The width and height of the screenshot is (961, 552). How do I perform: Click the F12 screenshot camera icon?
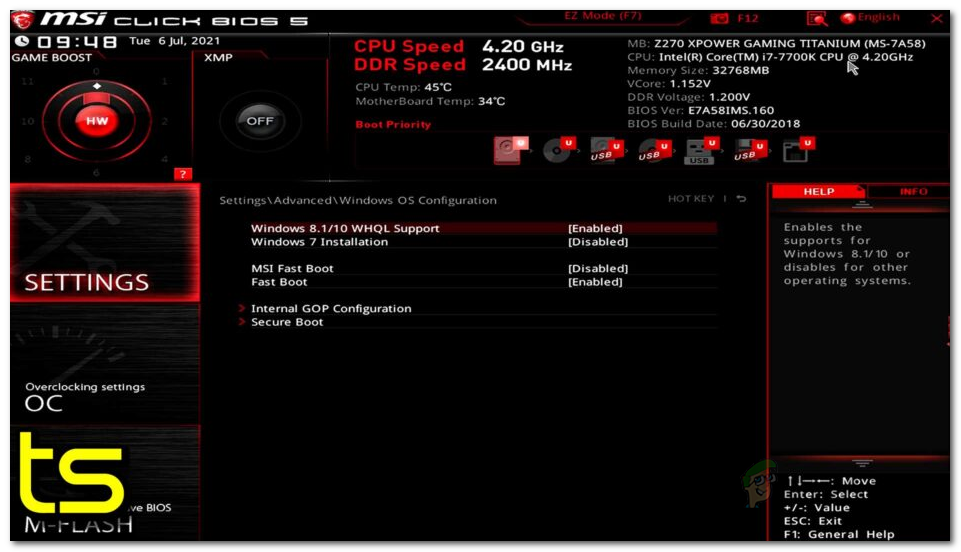tap(720, 18)
